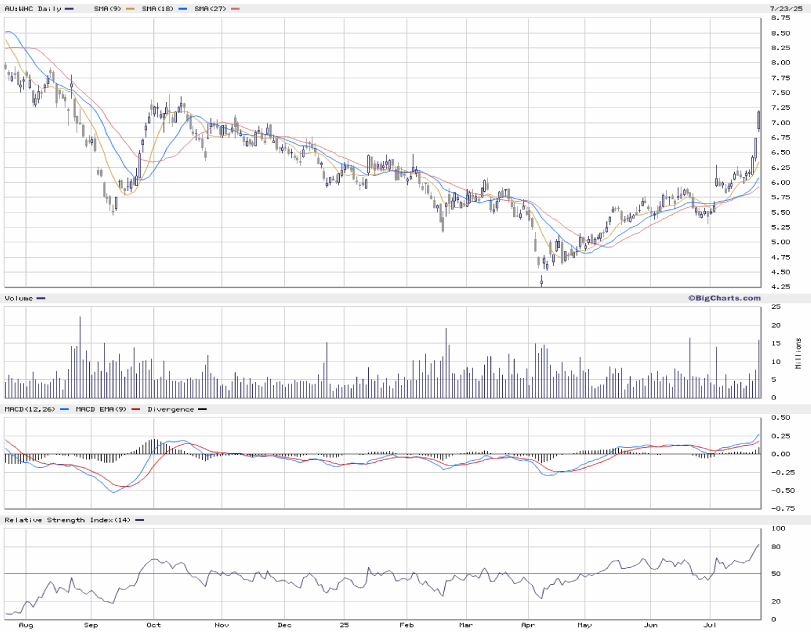
Task: Click the AU:WHC Daily chart title
Action: [x=33, y=8]
